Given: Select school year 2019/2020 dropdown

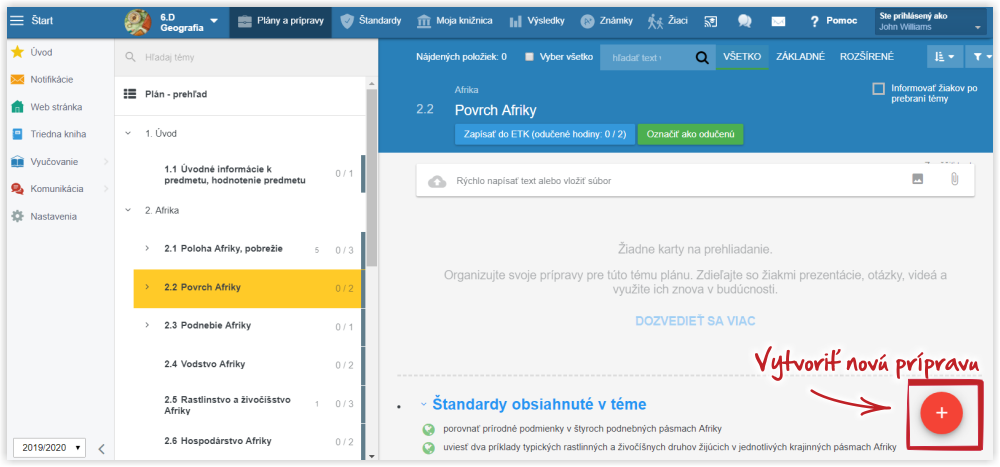Looking at the screenshot, I should pos(49,448).
